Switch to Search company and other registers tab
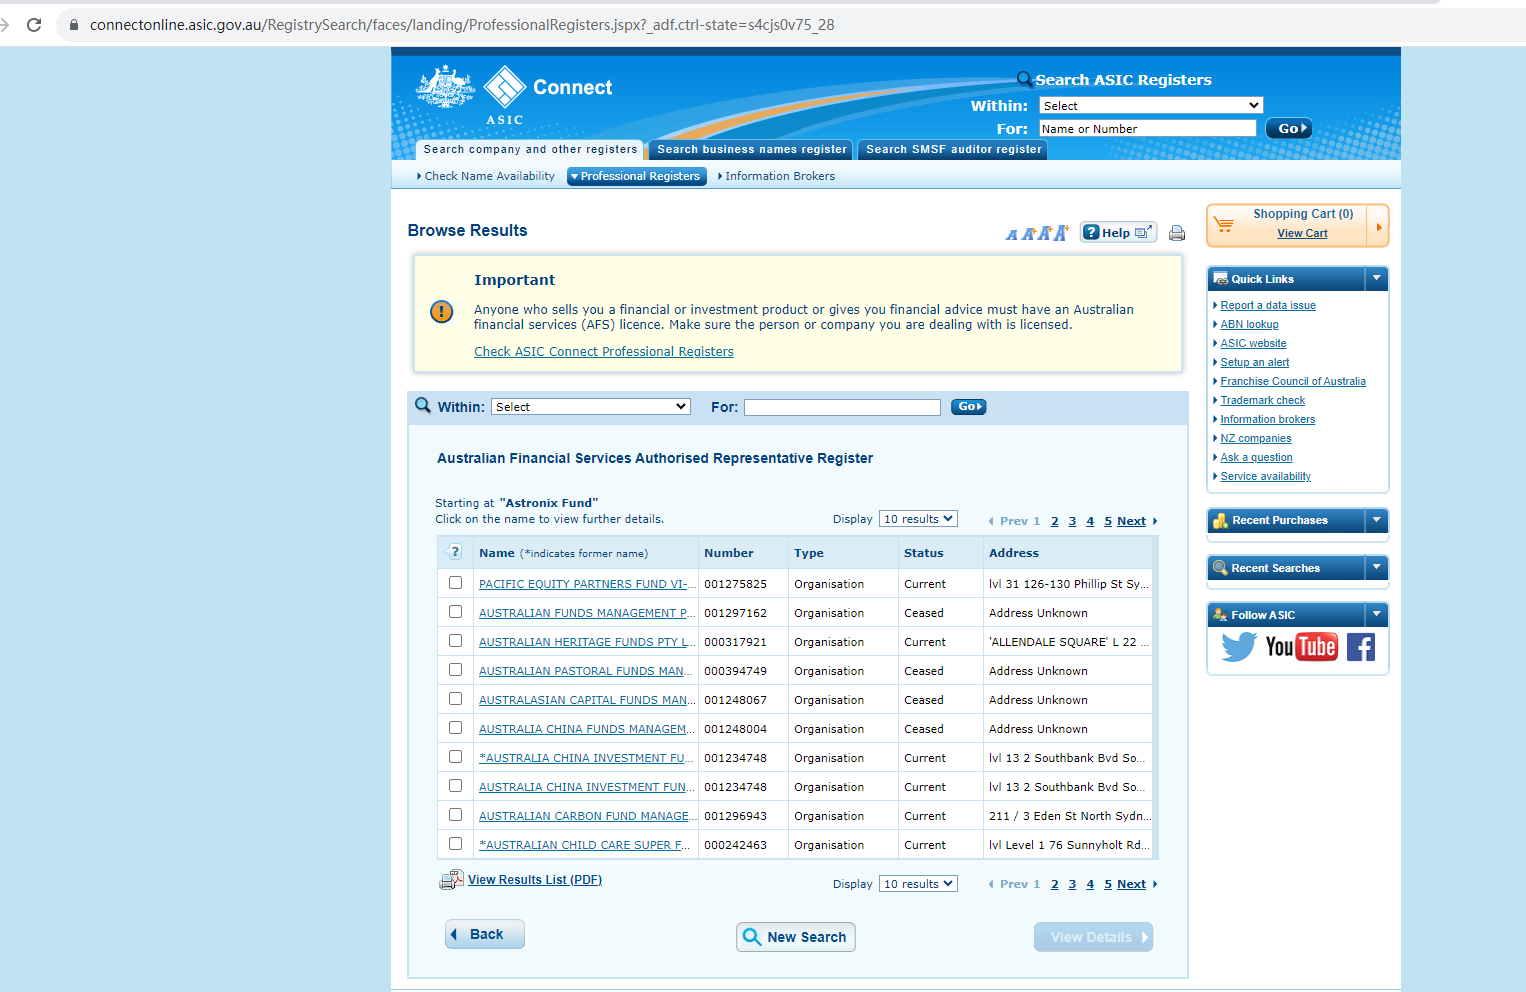 (x=530, y=150)
